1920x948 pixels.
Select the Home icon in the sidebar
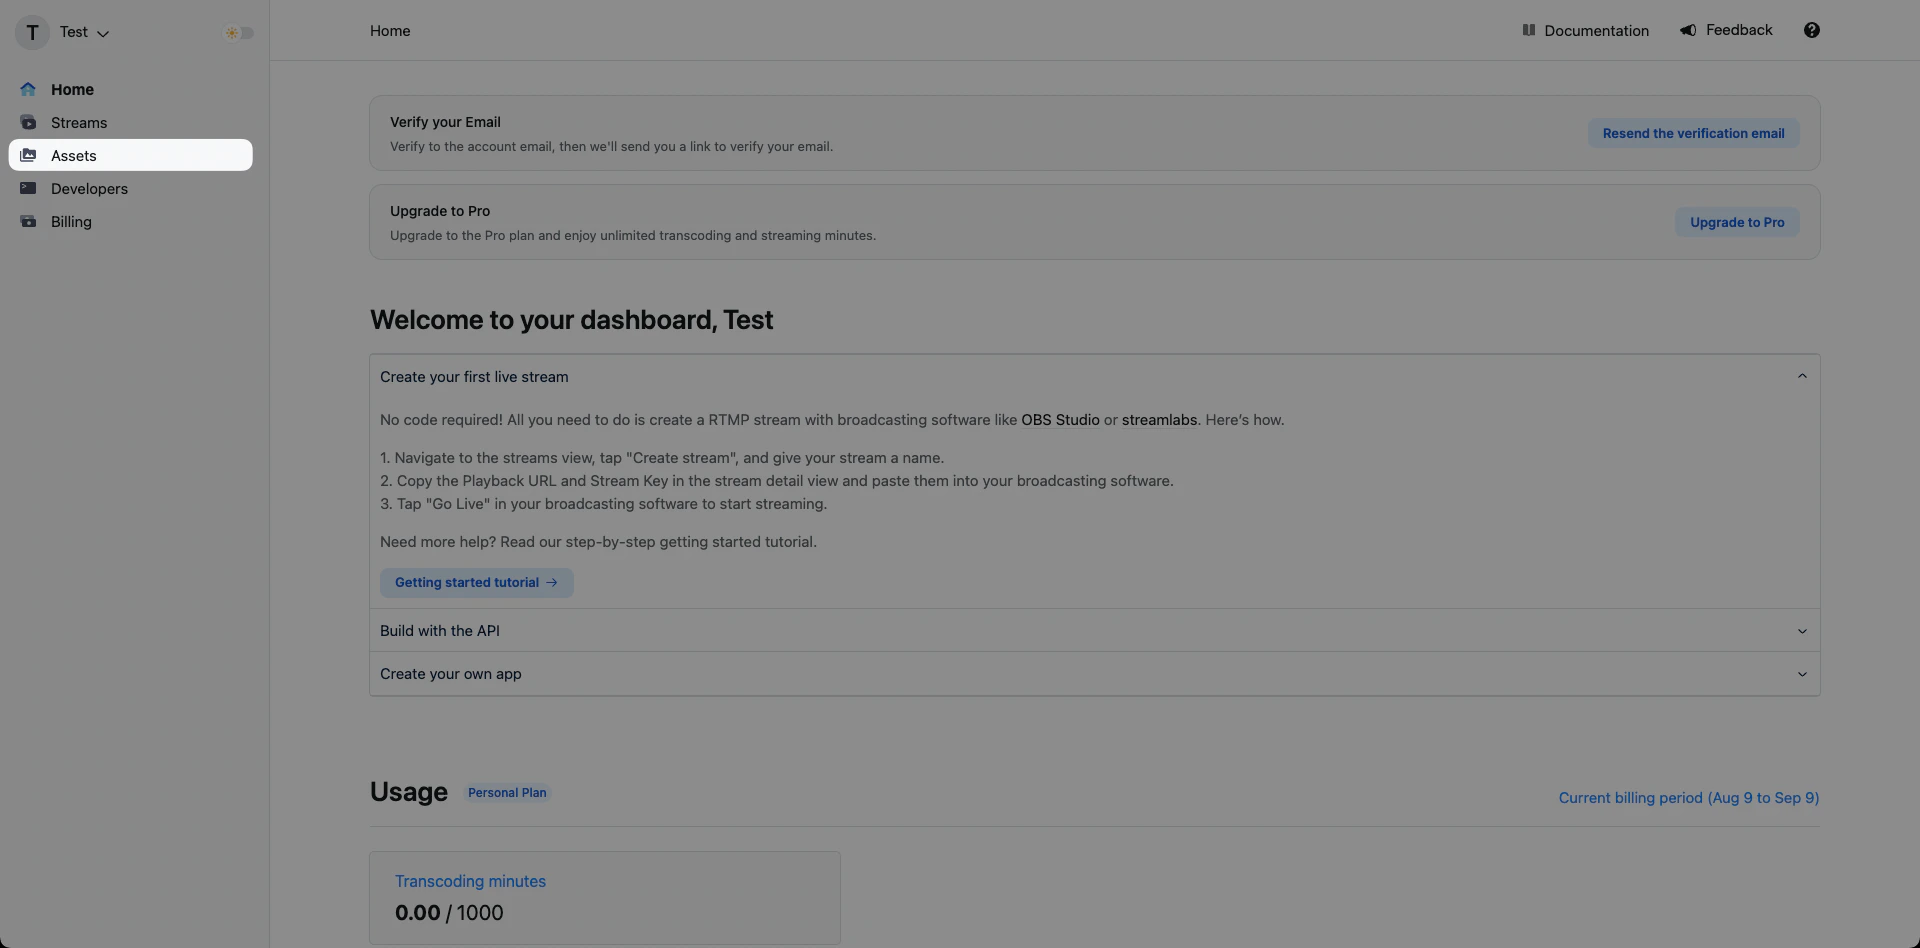click(28, 89)
